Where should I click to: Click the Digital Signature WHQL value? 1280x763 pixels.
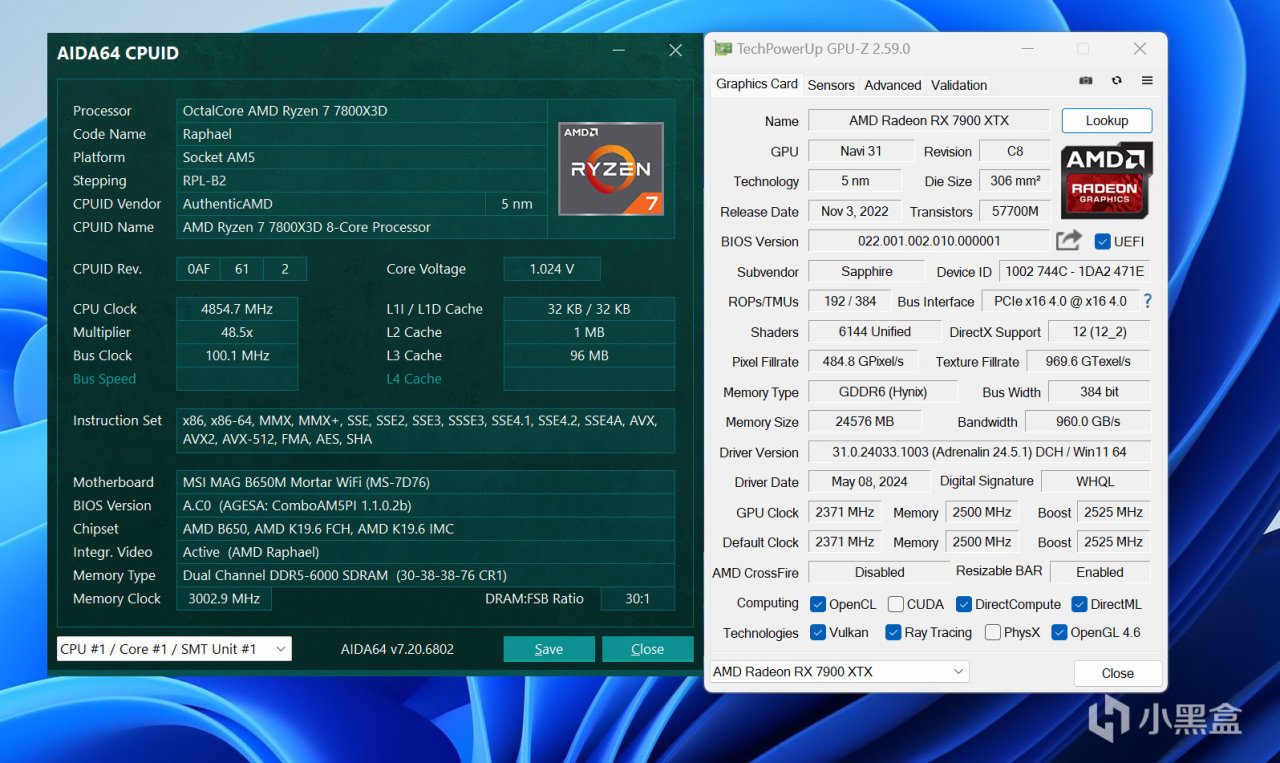pos(1095,481)
